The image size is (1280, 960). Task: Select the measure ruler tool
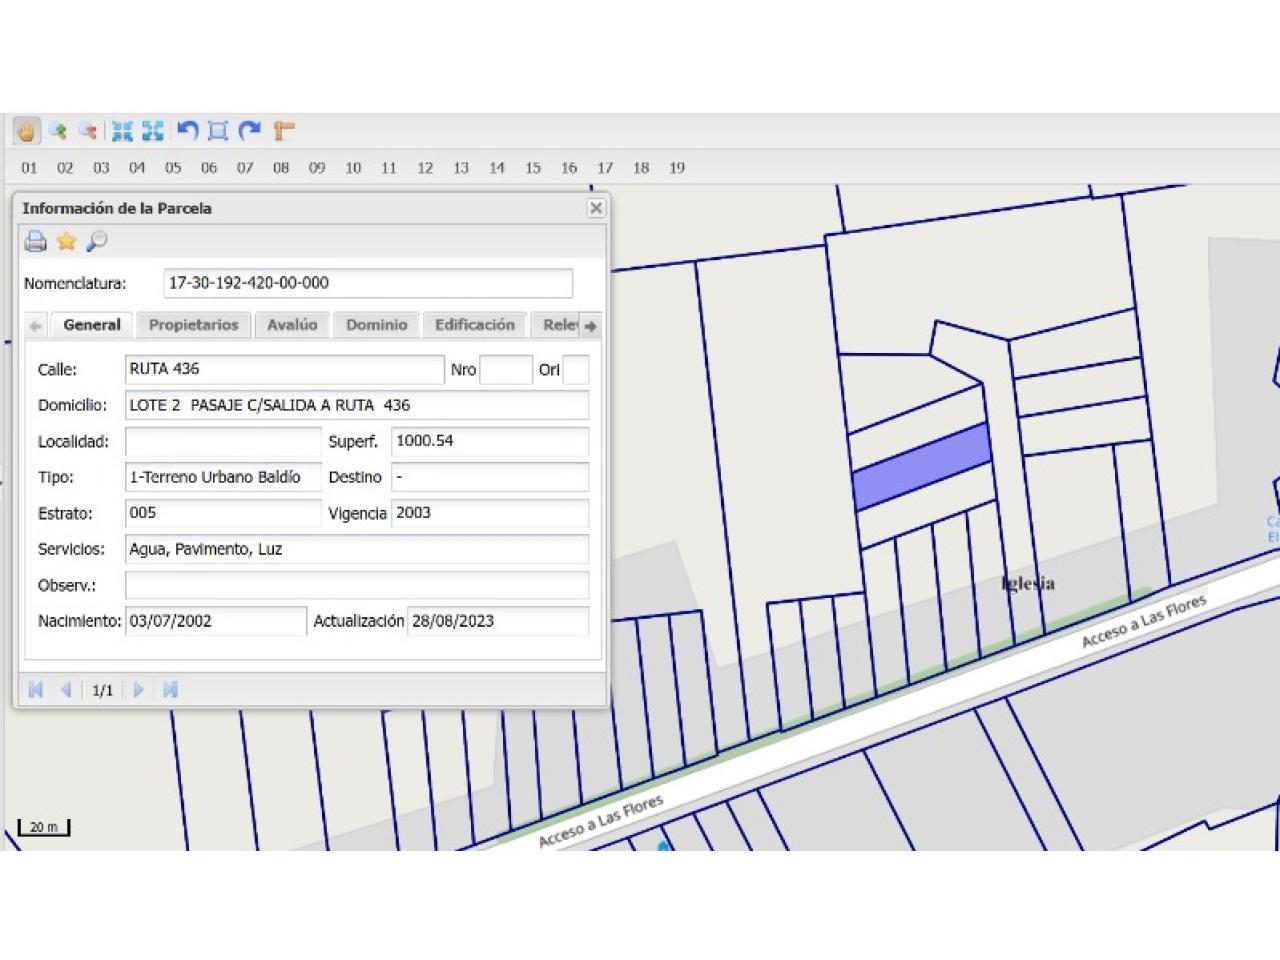coord(283,131)
